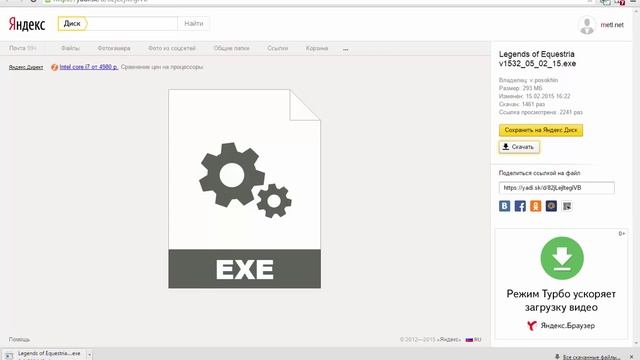640x360 pixels.
Task: Click the Владелец owner line
Action: (x=528, y=80)
